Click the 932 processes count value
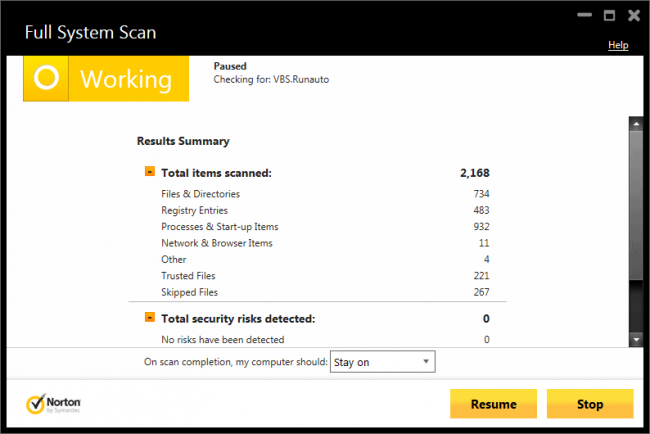Viewport: 650px width, 434px height. click(481, 226)
